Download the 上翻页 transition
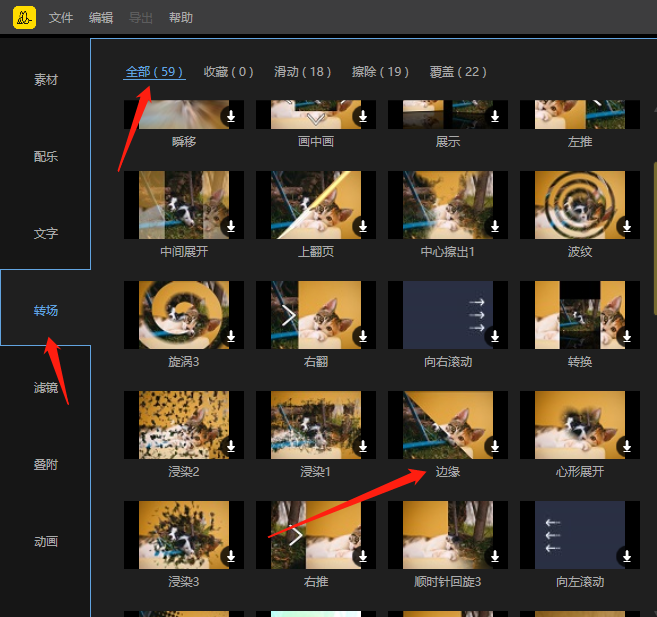The image size is (657, 617). (x=363, y=226)
